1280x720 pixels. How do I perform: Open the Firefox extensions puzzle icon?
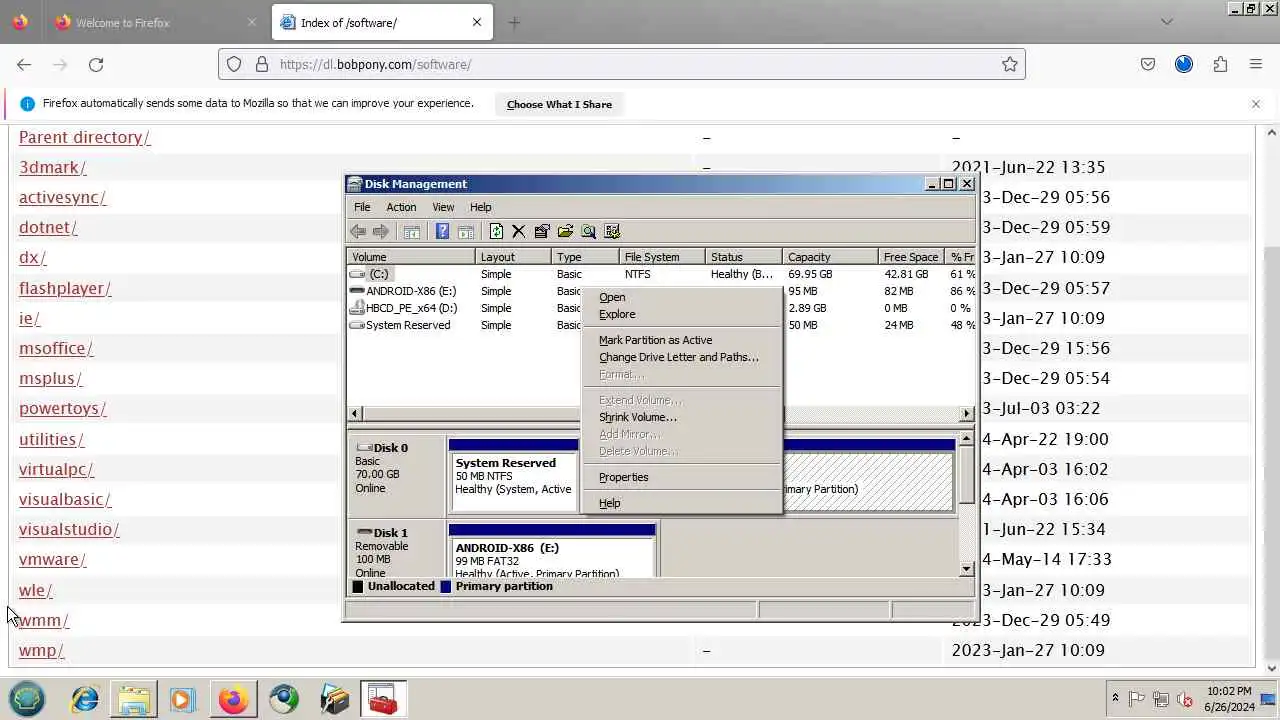(1220, 64)
